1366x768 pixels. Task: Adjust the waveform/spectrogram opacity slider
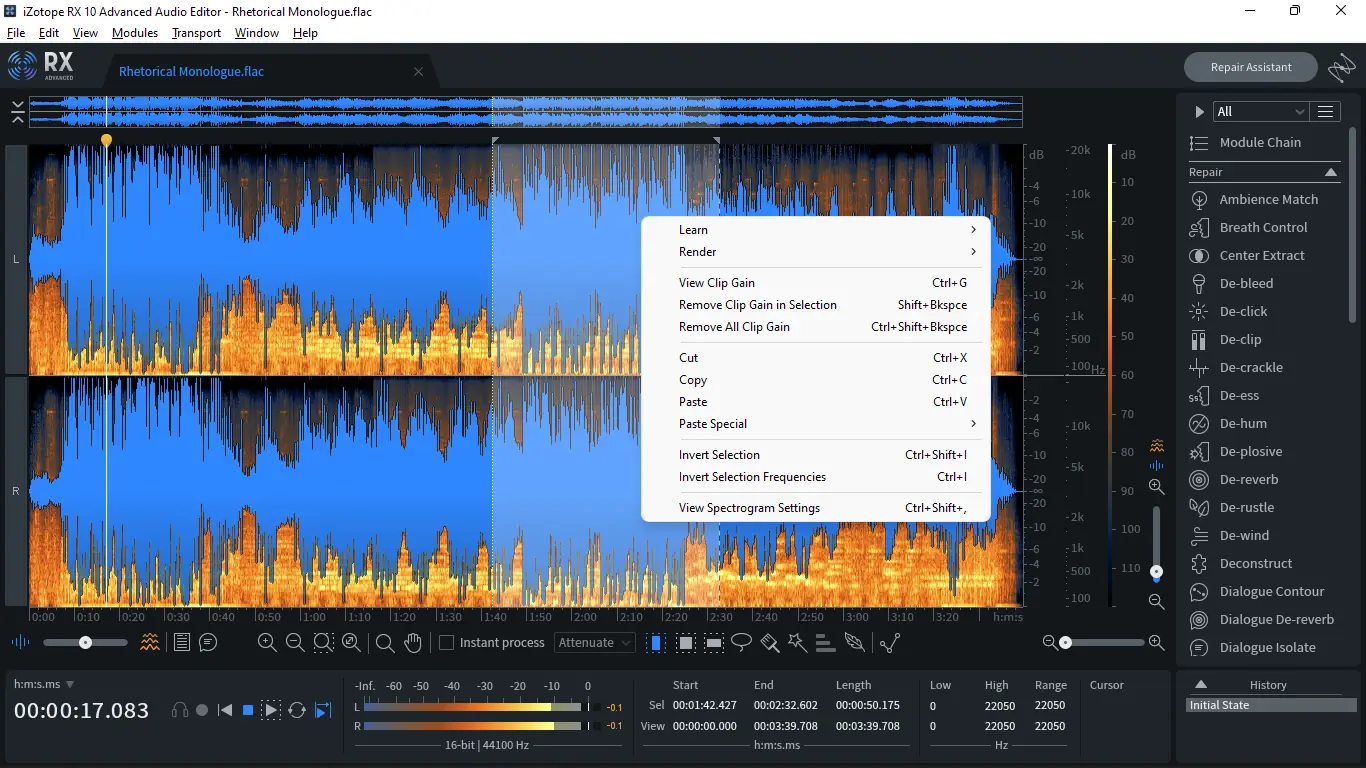(86, 643)
